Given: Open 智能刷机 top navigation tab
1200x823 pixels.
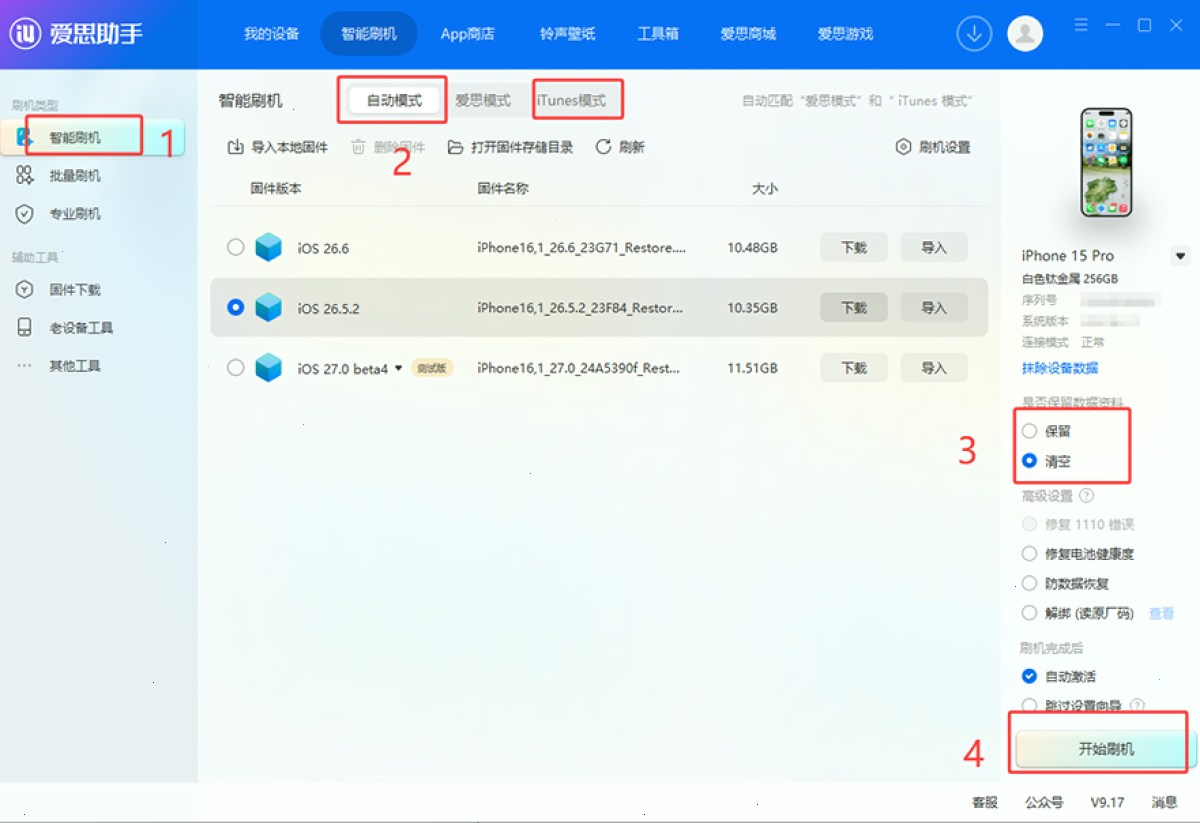Looking at the screenshot, I should click(x=368, y=34).
